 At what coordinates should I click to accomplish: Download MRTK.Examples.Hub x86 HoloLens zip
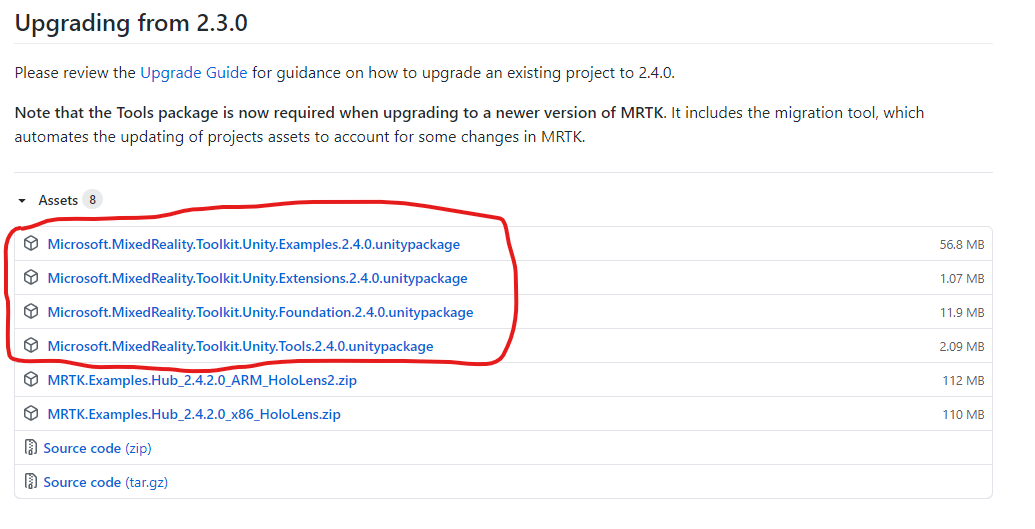[194, 415]
